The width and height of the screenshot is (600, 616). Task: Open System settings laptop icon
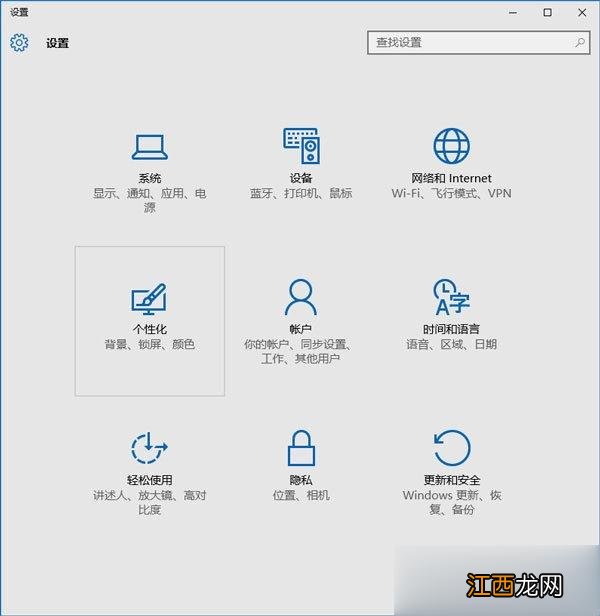click(150, 147)
